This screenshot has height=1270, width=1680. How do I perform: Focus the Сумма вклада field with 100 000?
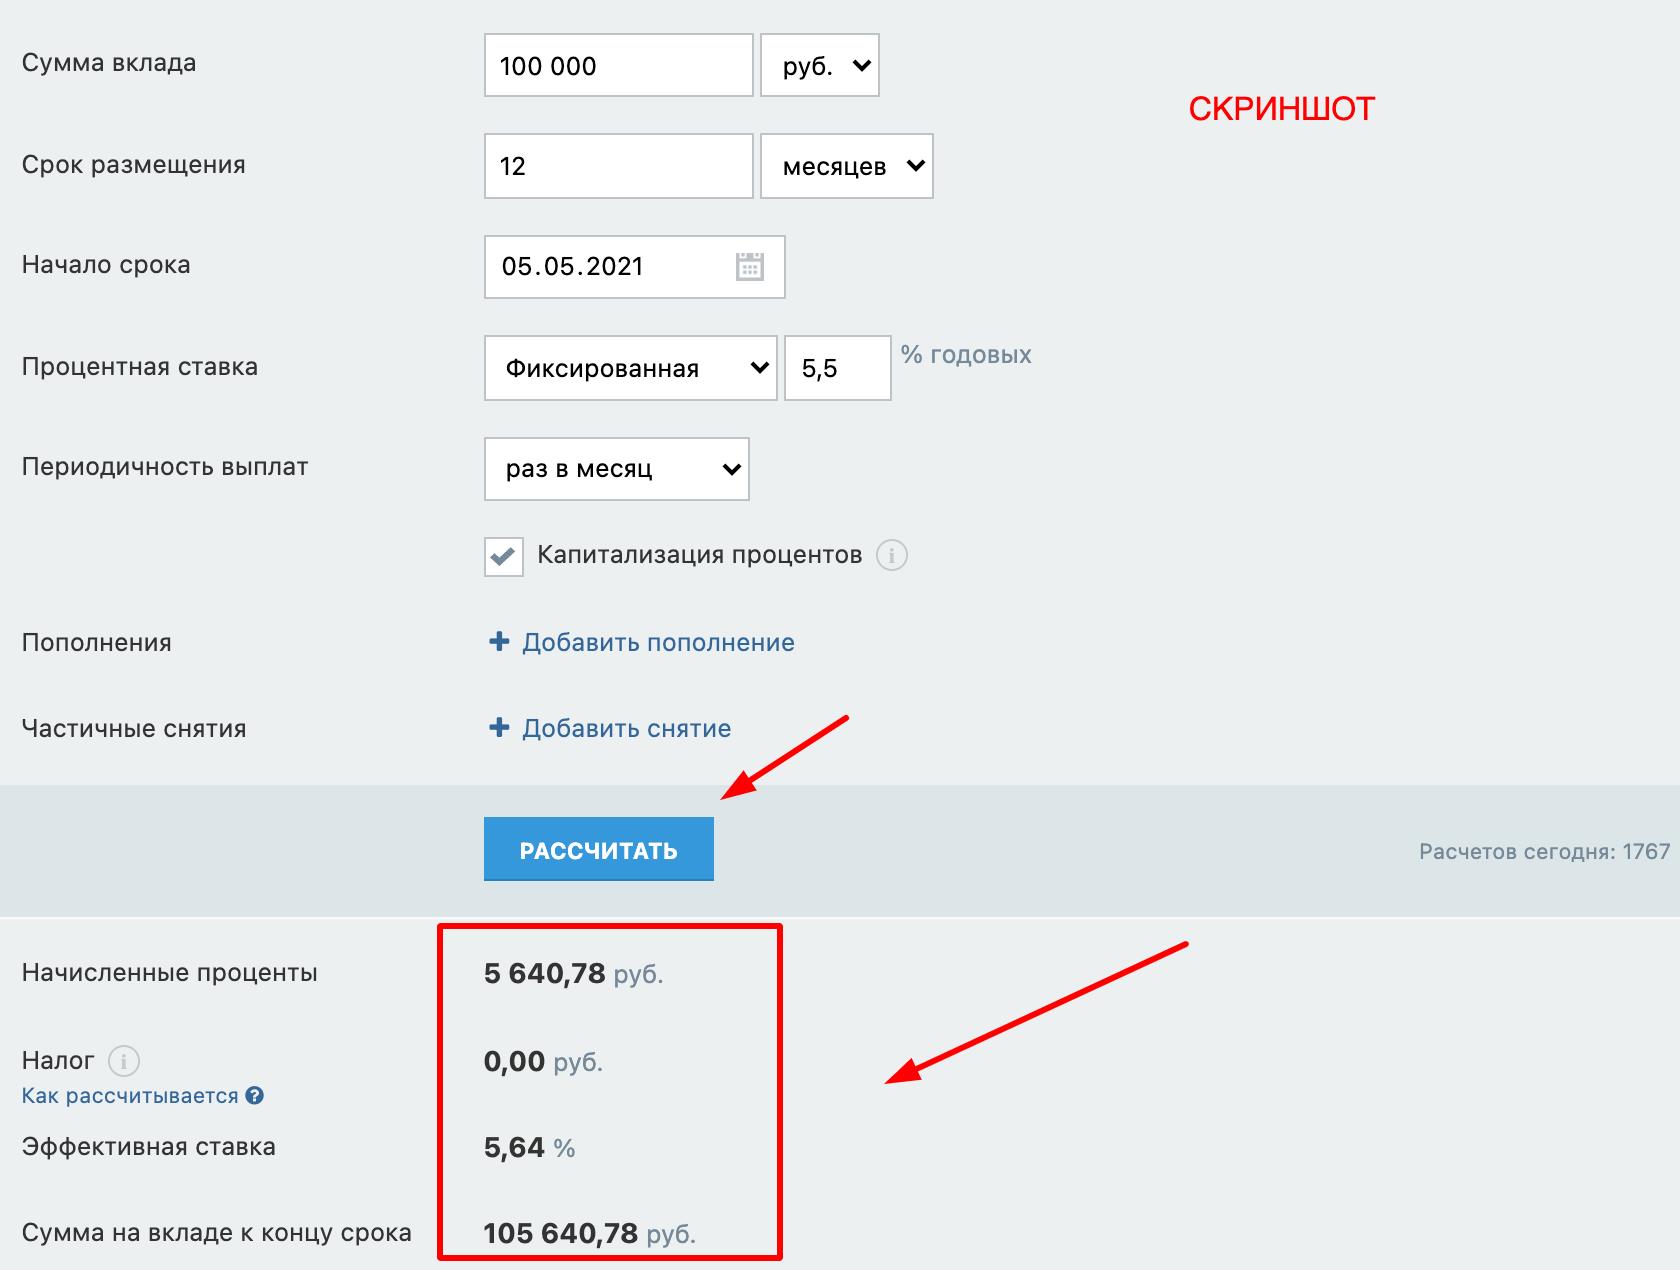619,65
